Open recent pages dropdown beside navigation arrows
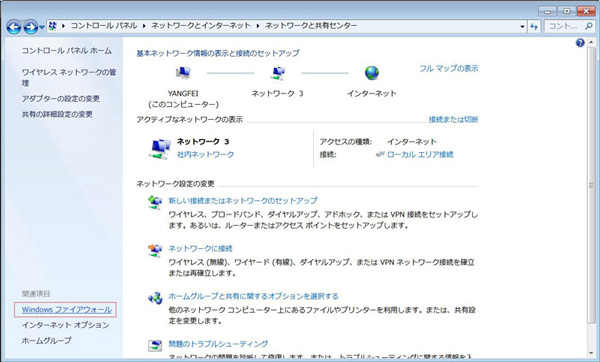This screenshot has width=600, height=362. tap(42, 27)
